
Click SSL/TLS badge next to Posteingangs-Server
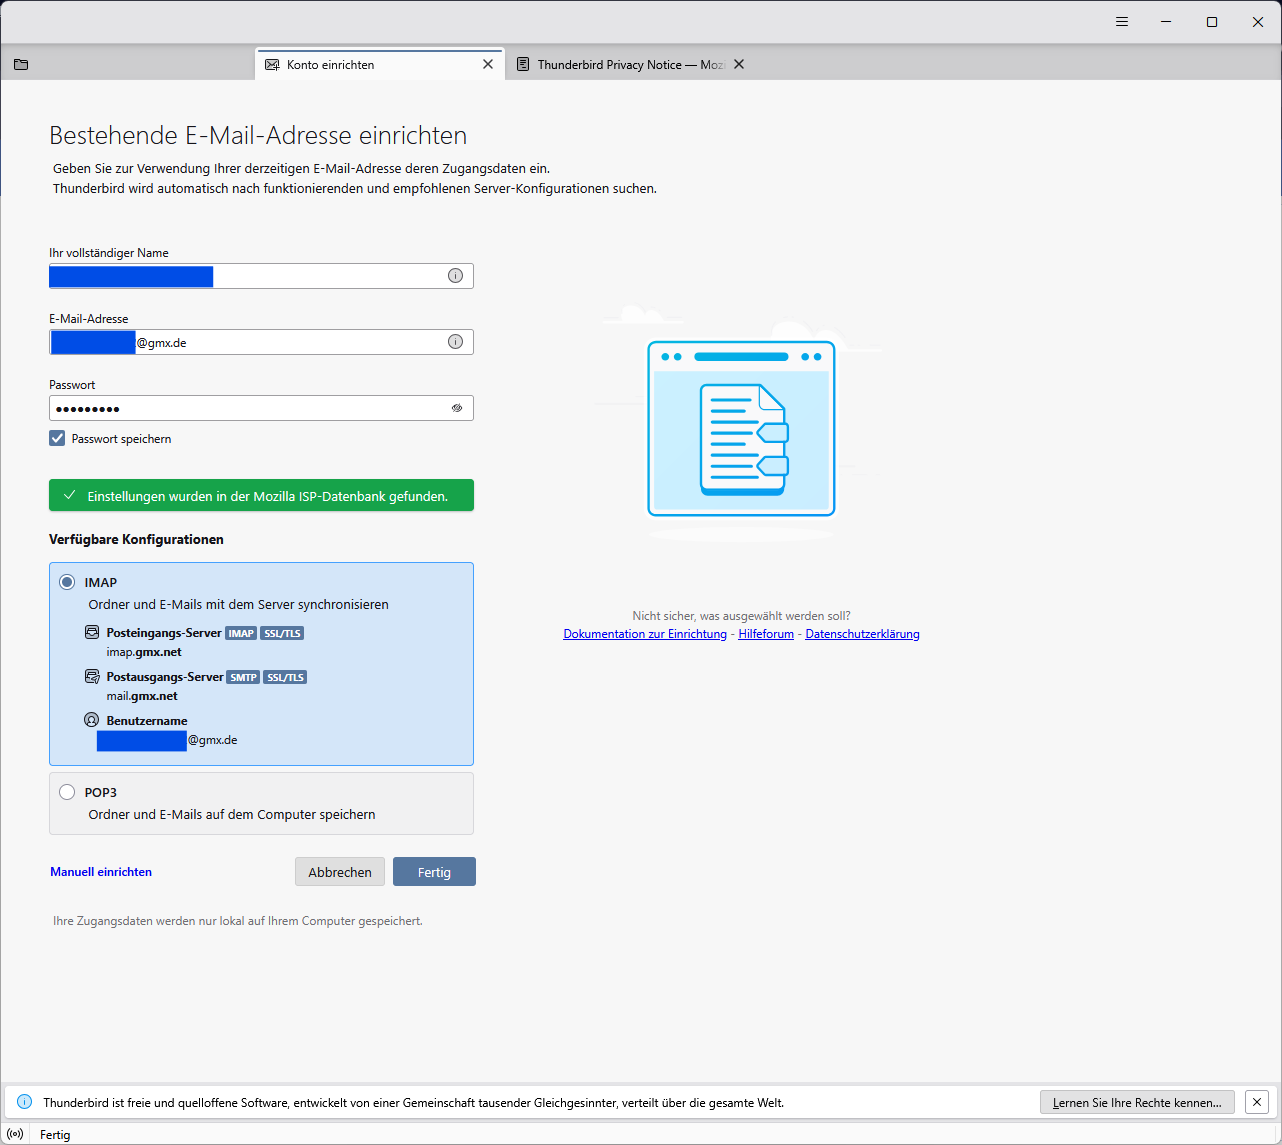pyautogui.click(x=282, y=633)
